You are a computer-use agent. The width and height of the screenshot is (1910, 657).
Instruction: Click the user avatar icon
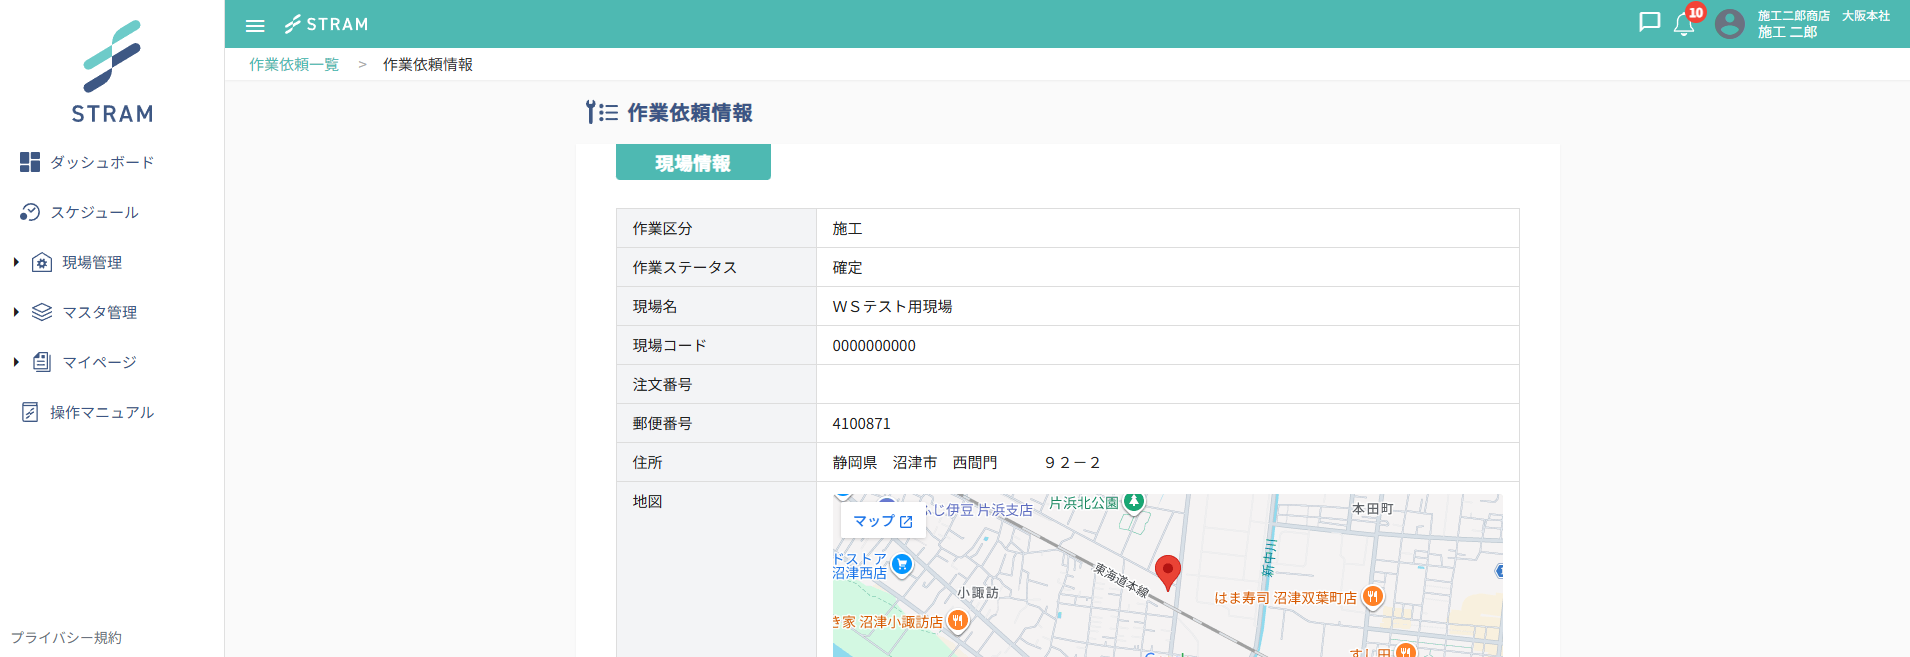(1730, 23)
